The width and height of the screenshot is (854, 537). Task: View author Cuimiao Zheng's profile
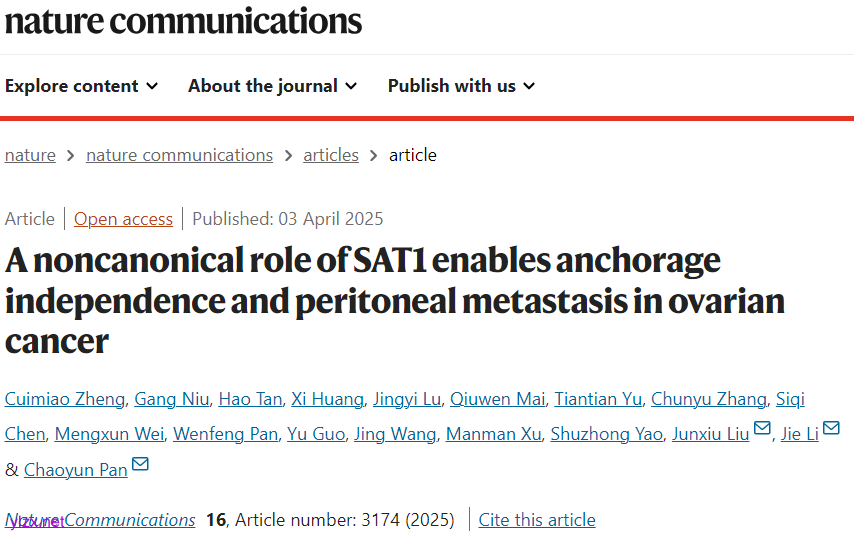(65, 400)
